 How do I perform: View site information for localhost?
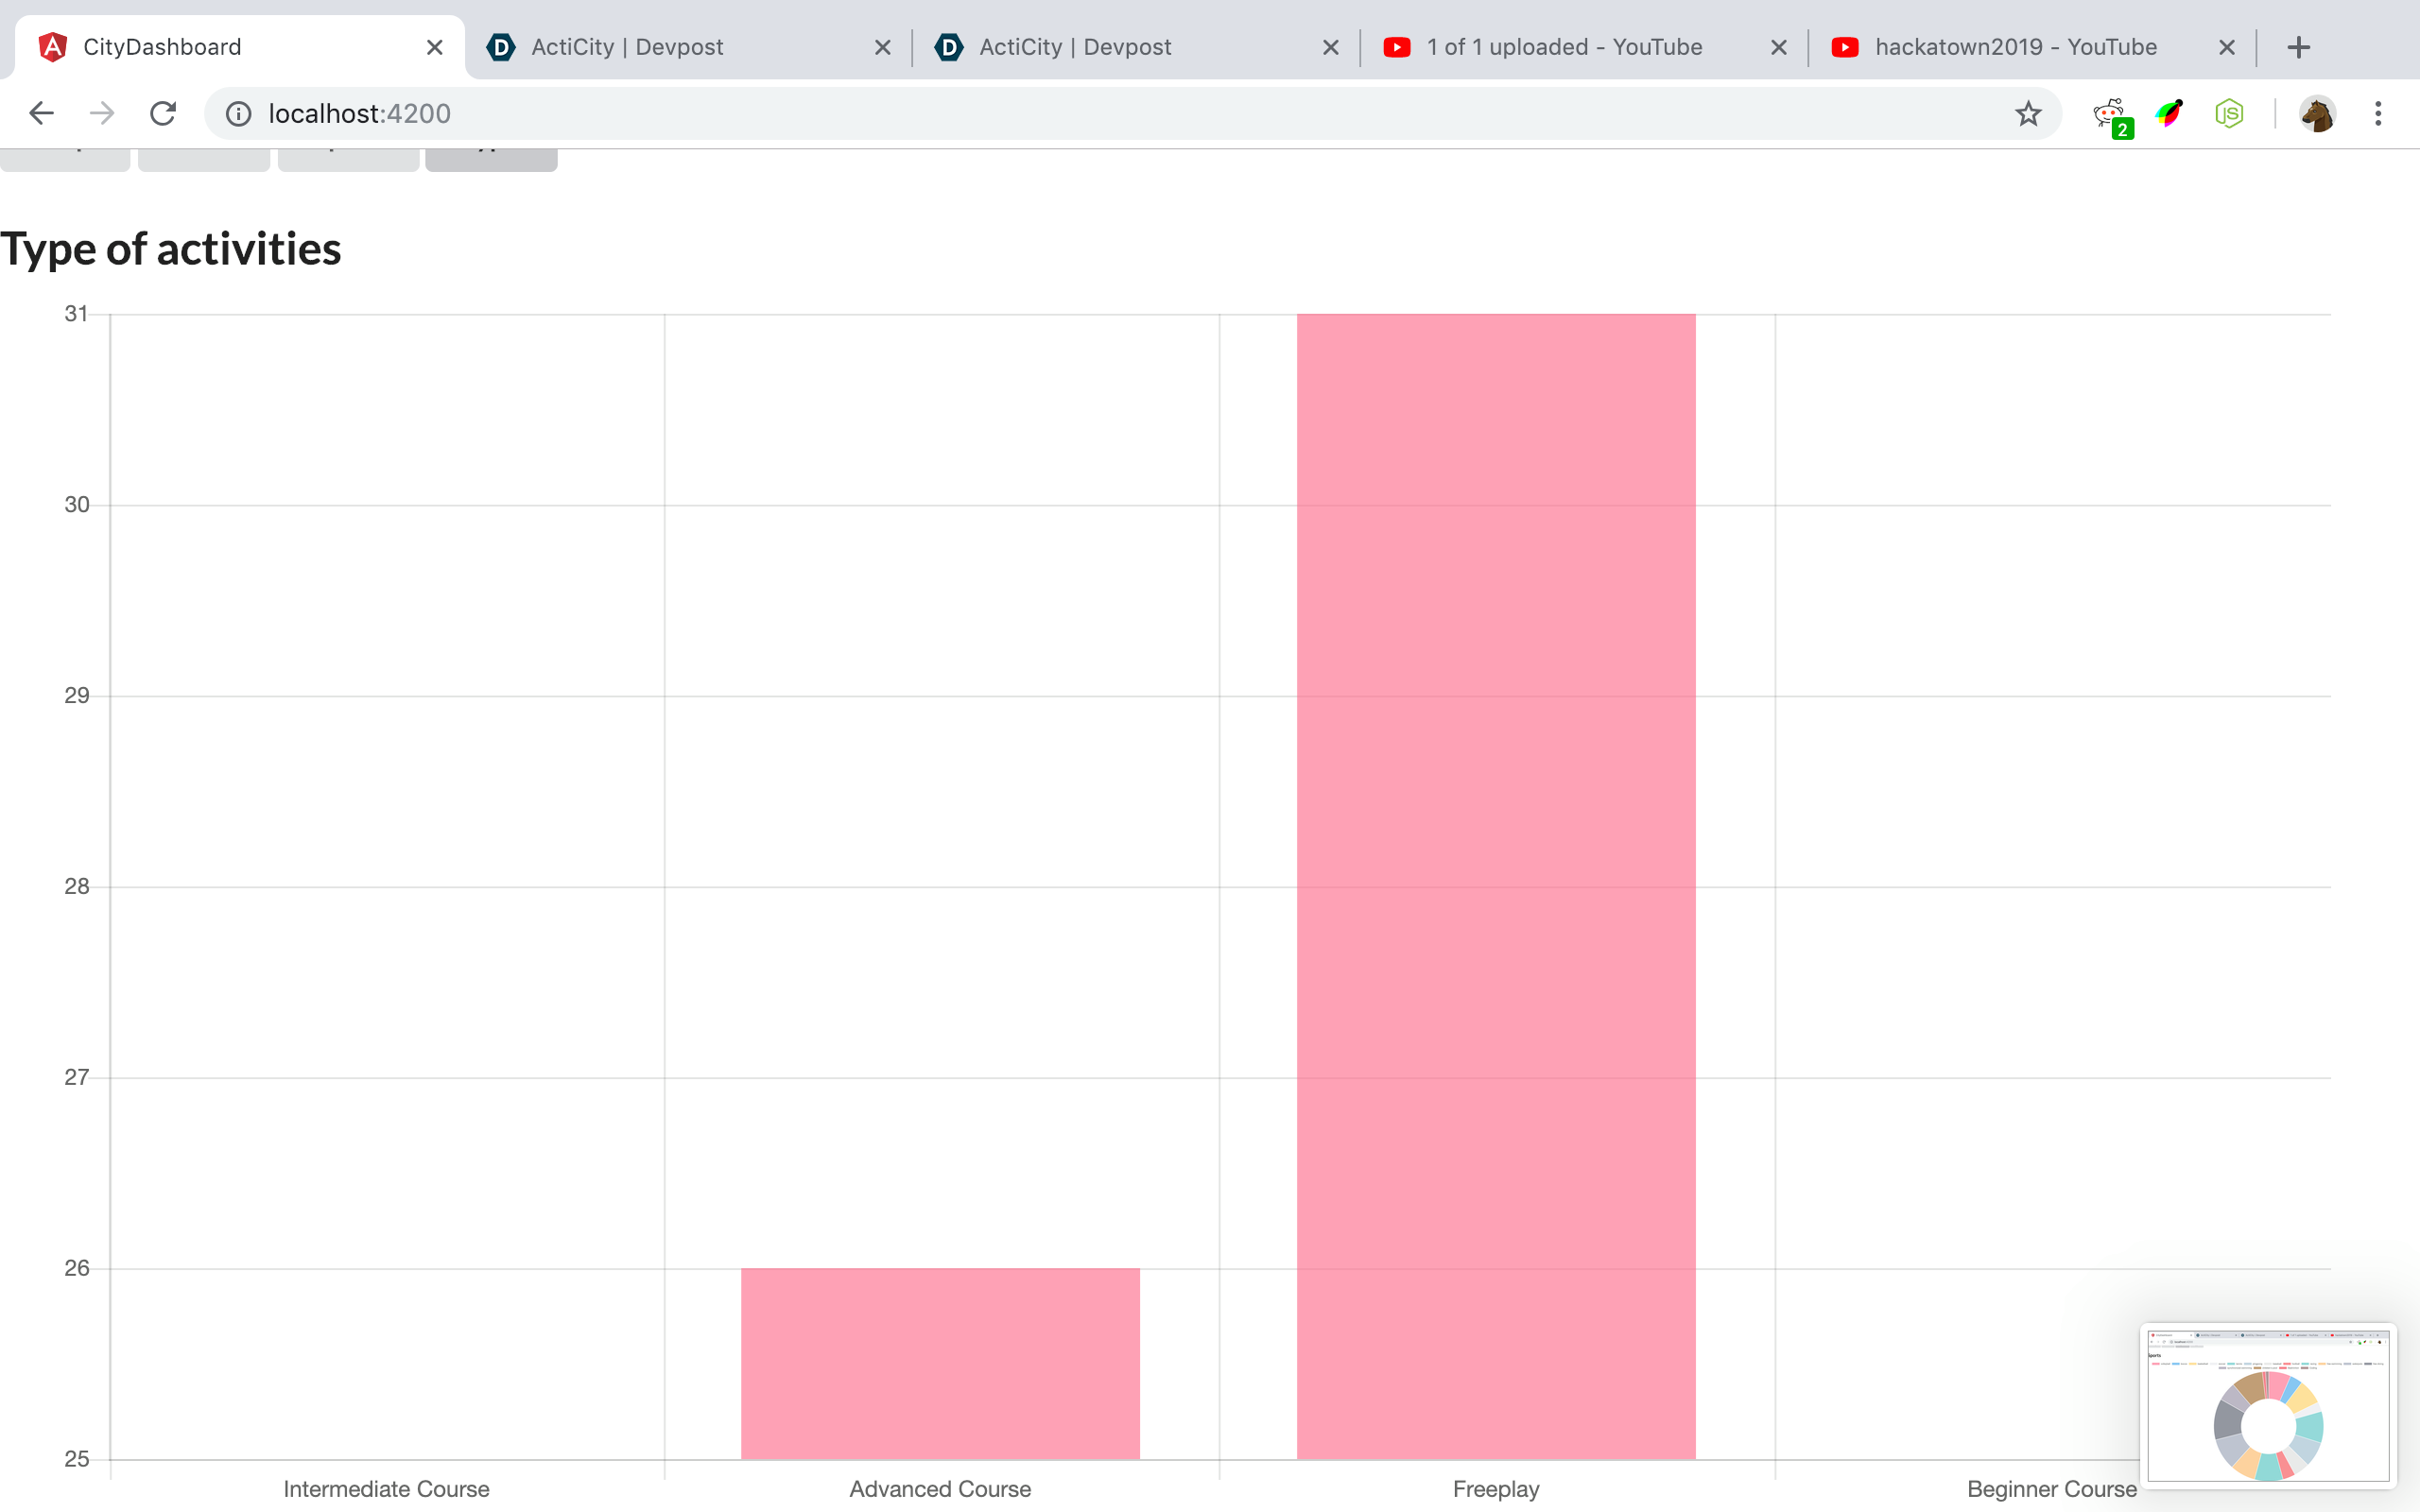click(238, 113)
